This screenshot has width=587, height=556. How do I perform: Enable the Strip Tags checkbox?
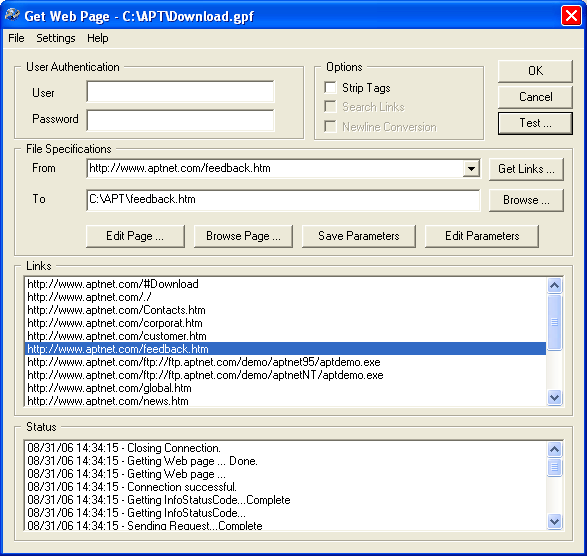click(330, 87)
